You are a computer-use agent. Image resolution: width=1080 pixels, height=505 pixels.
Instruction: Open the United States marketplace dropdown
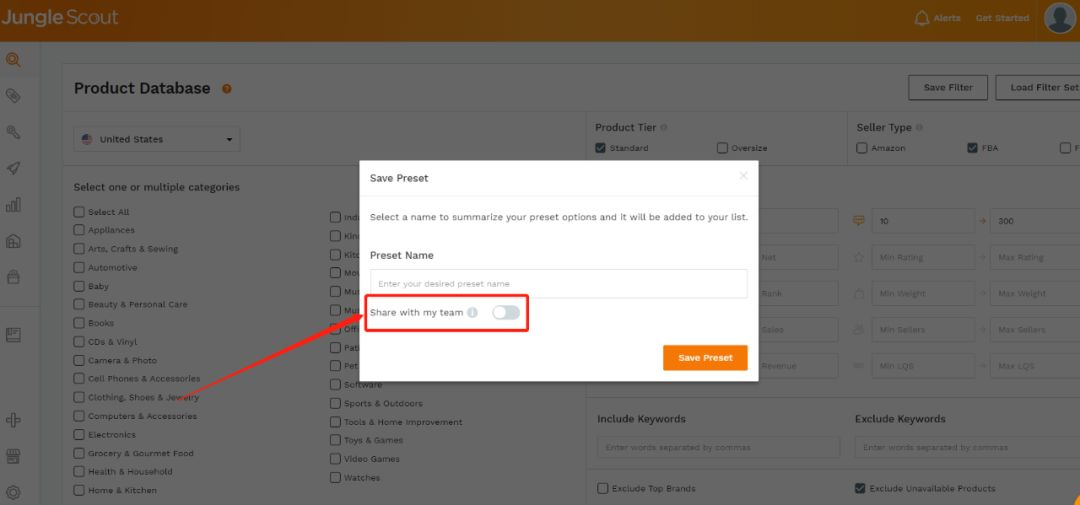pyautogui.click(x=157, y=139)
